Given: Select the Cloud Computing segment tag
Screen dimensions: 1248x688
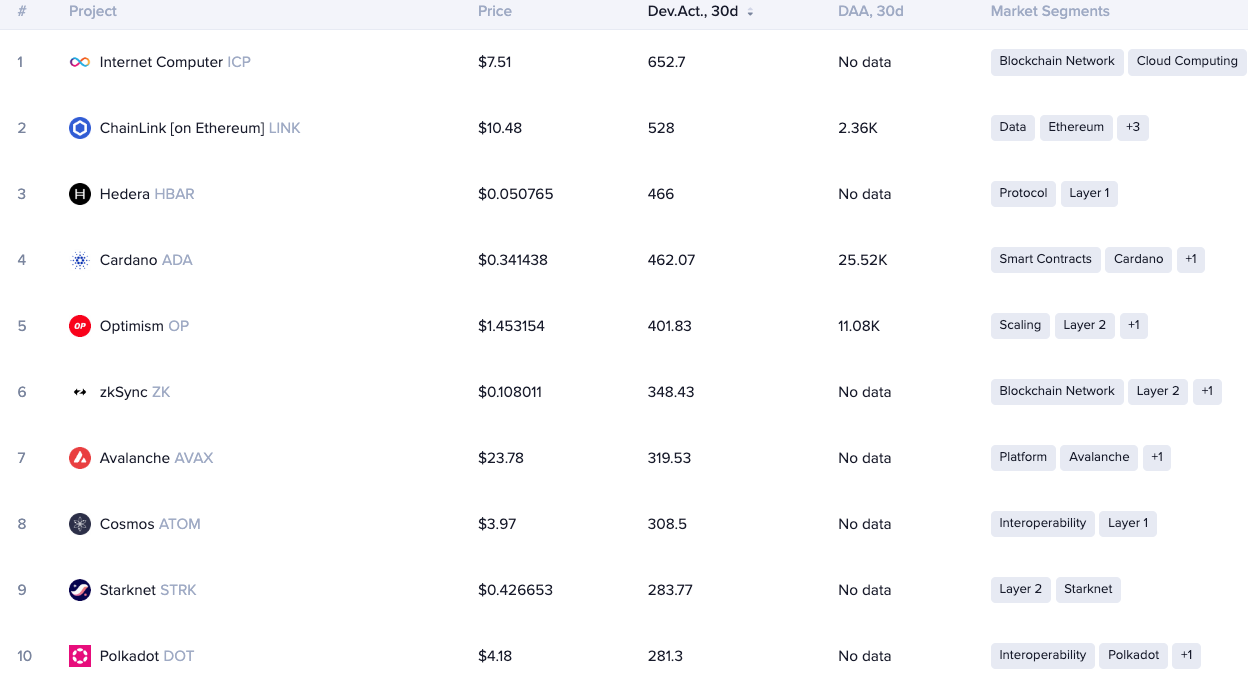Looking at the screenshot, I should tap(1187, 61).
